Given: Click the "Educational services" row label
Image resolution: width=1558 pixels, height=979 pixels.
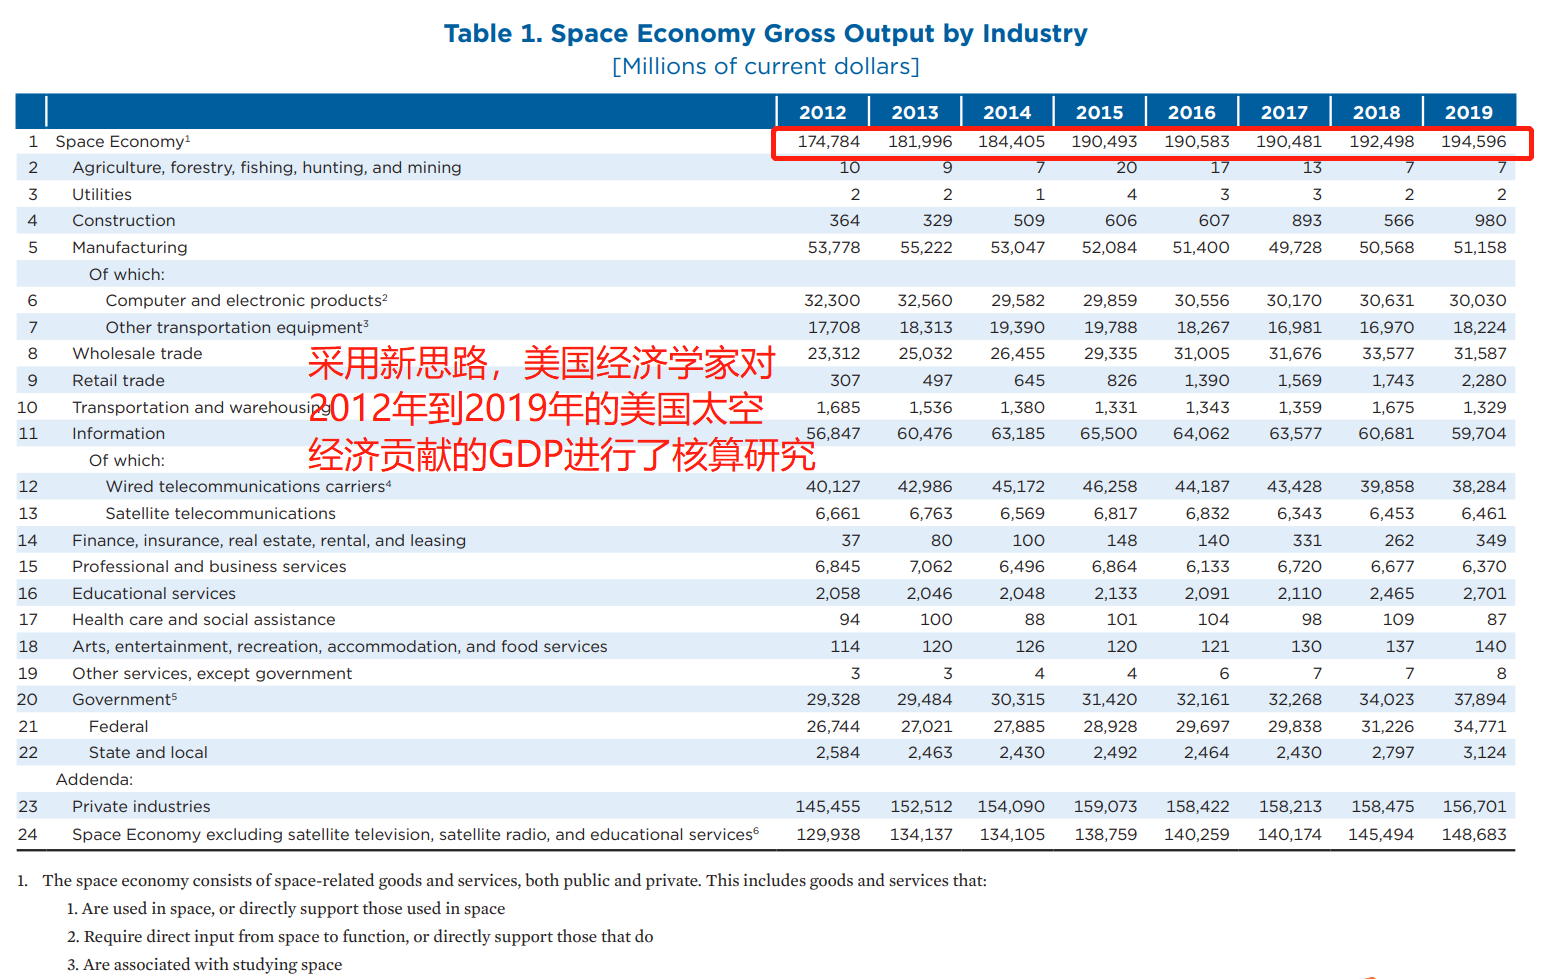Looking at the screenshot, I should click(154, 593).
